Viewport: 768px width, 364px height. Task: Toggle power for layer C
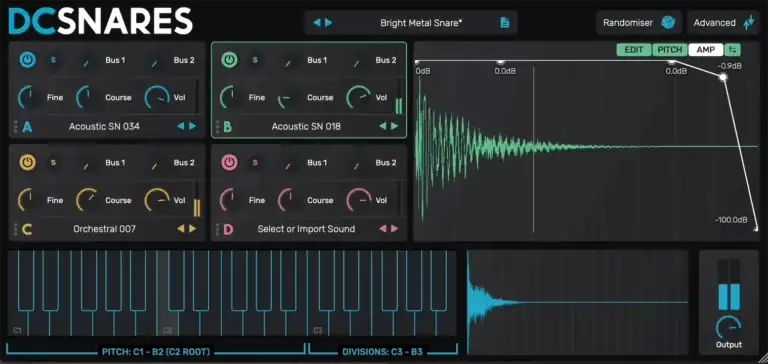click(27, 163)
